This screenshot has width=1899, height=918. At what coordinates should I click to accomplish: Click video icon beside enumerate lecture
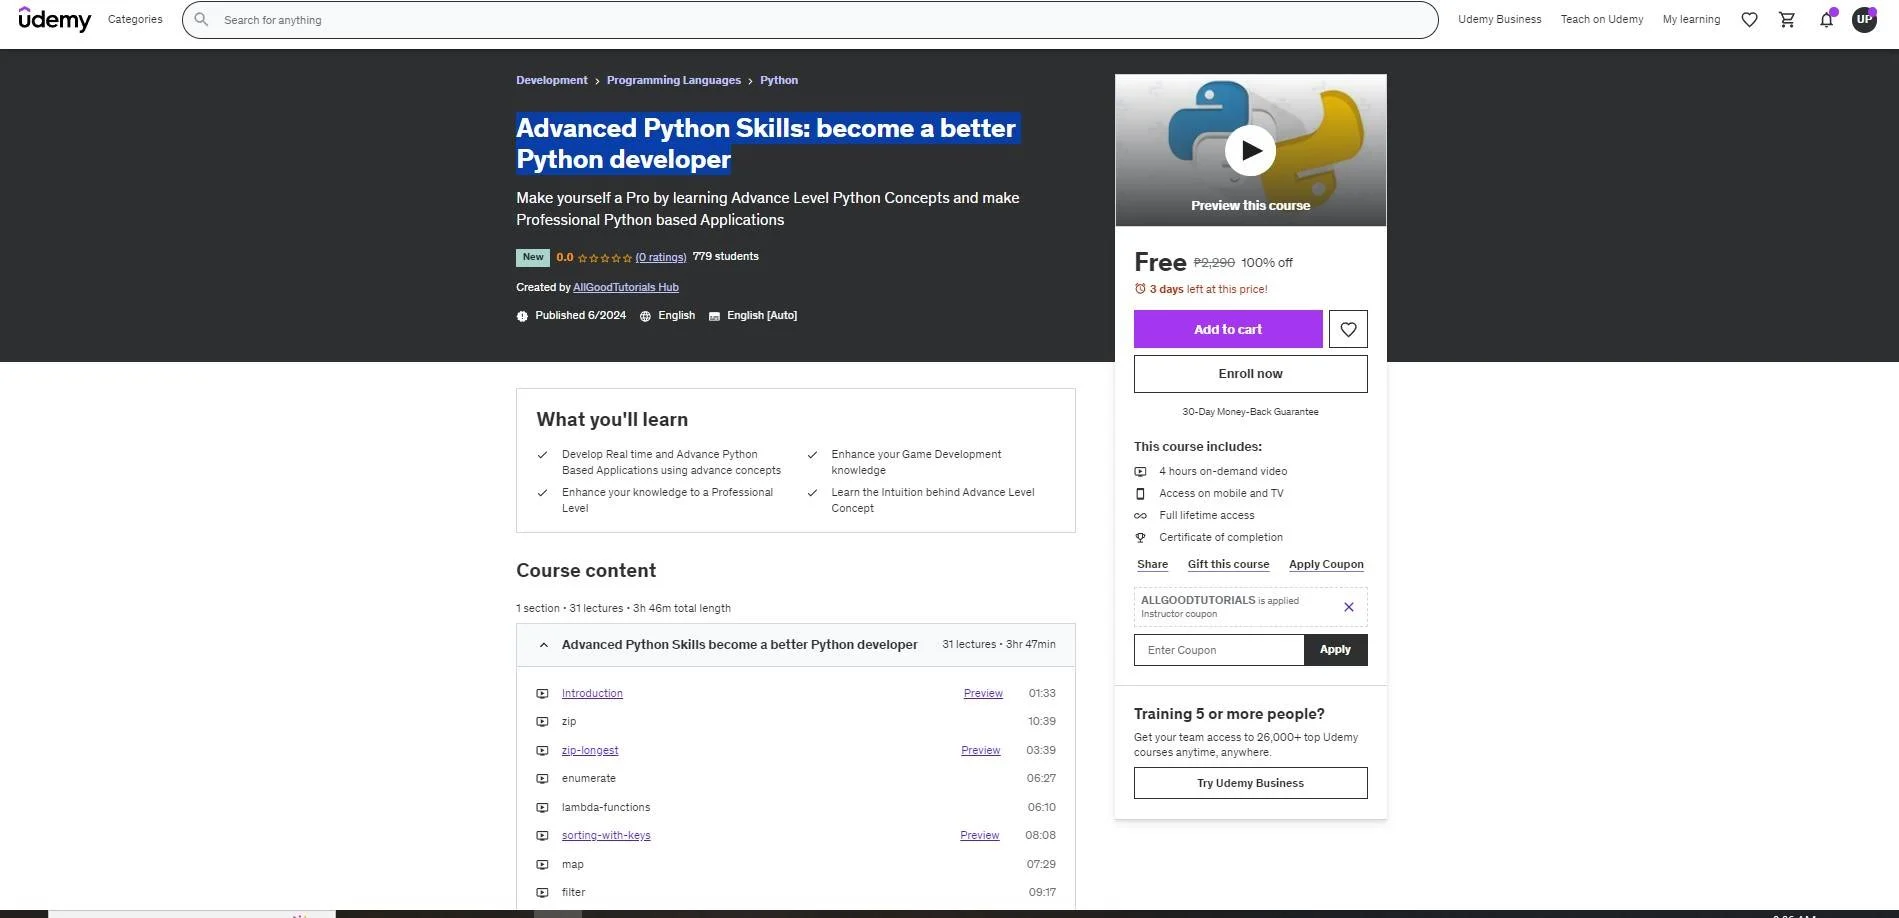pyautogui.click(x=542, y=778)
